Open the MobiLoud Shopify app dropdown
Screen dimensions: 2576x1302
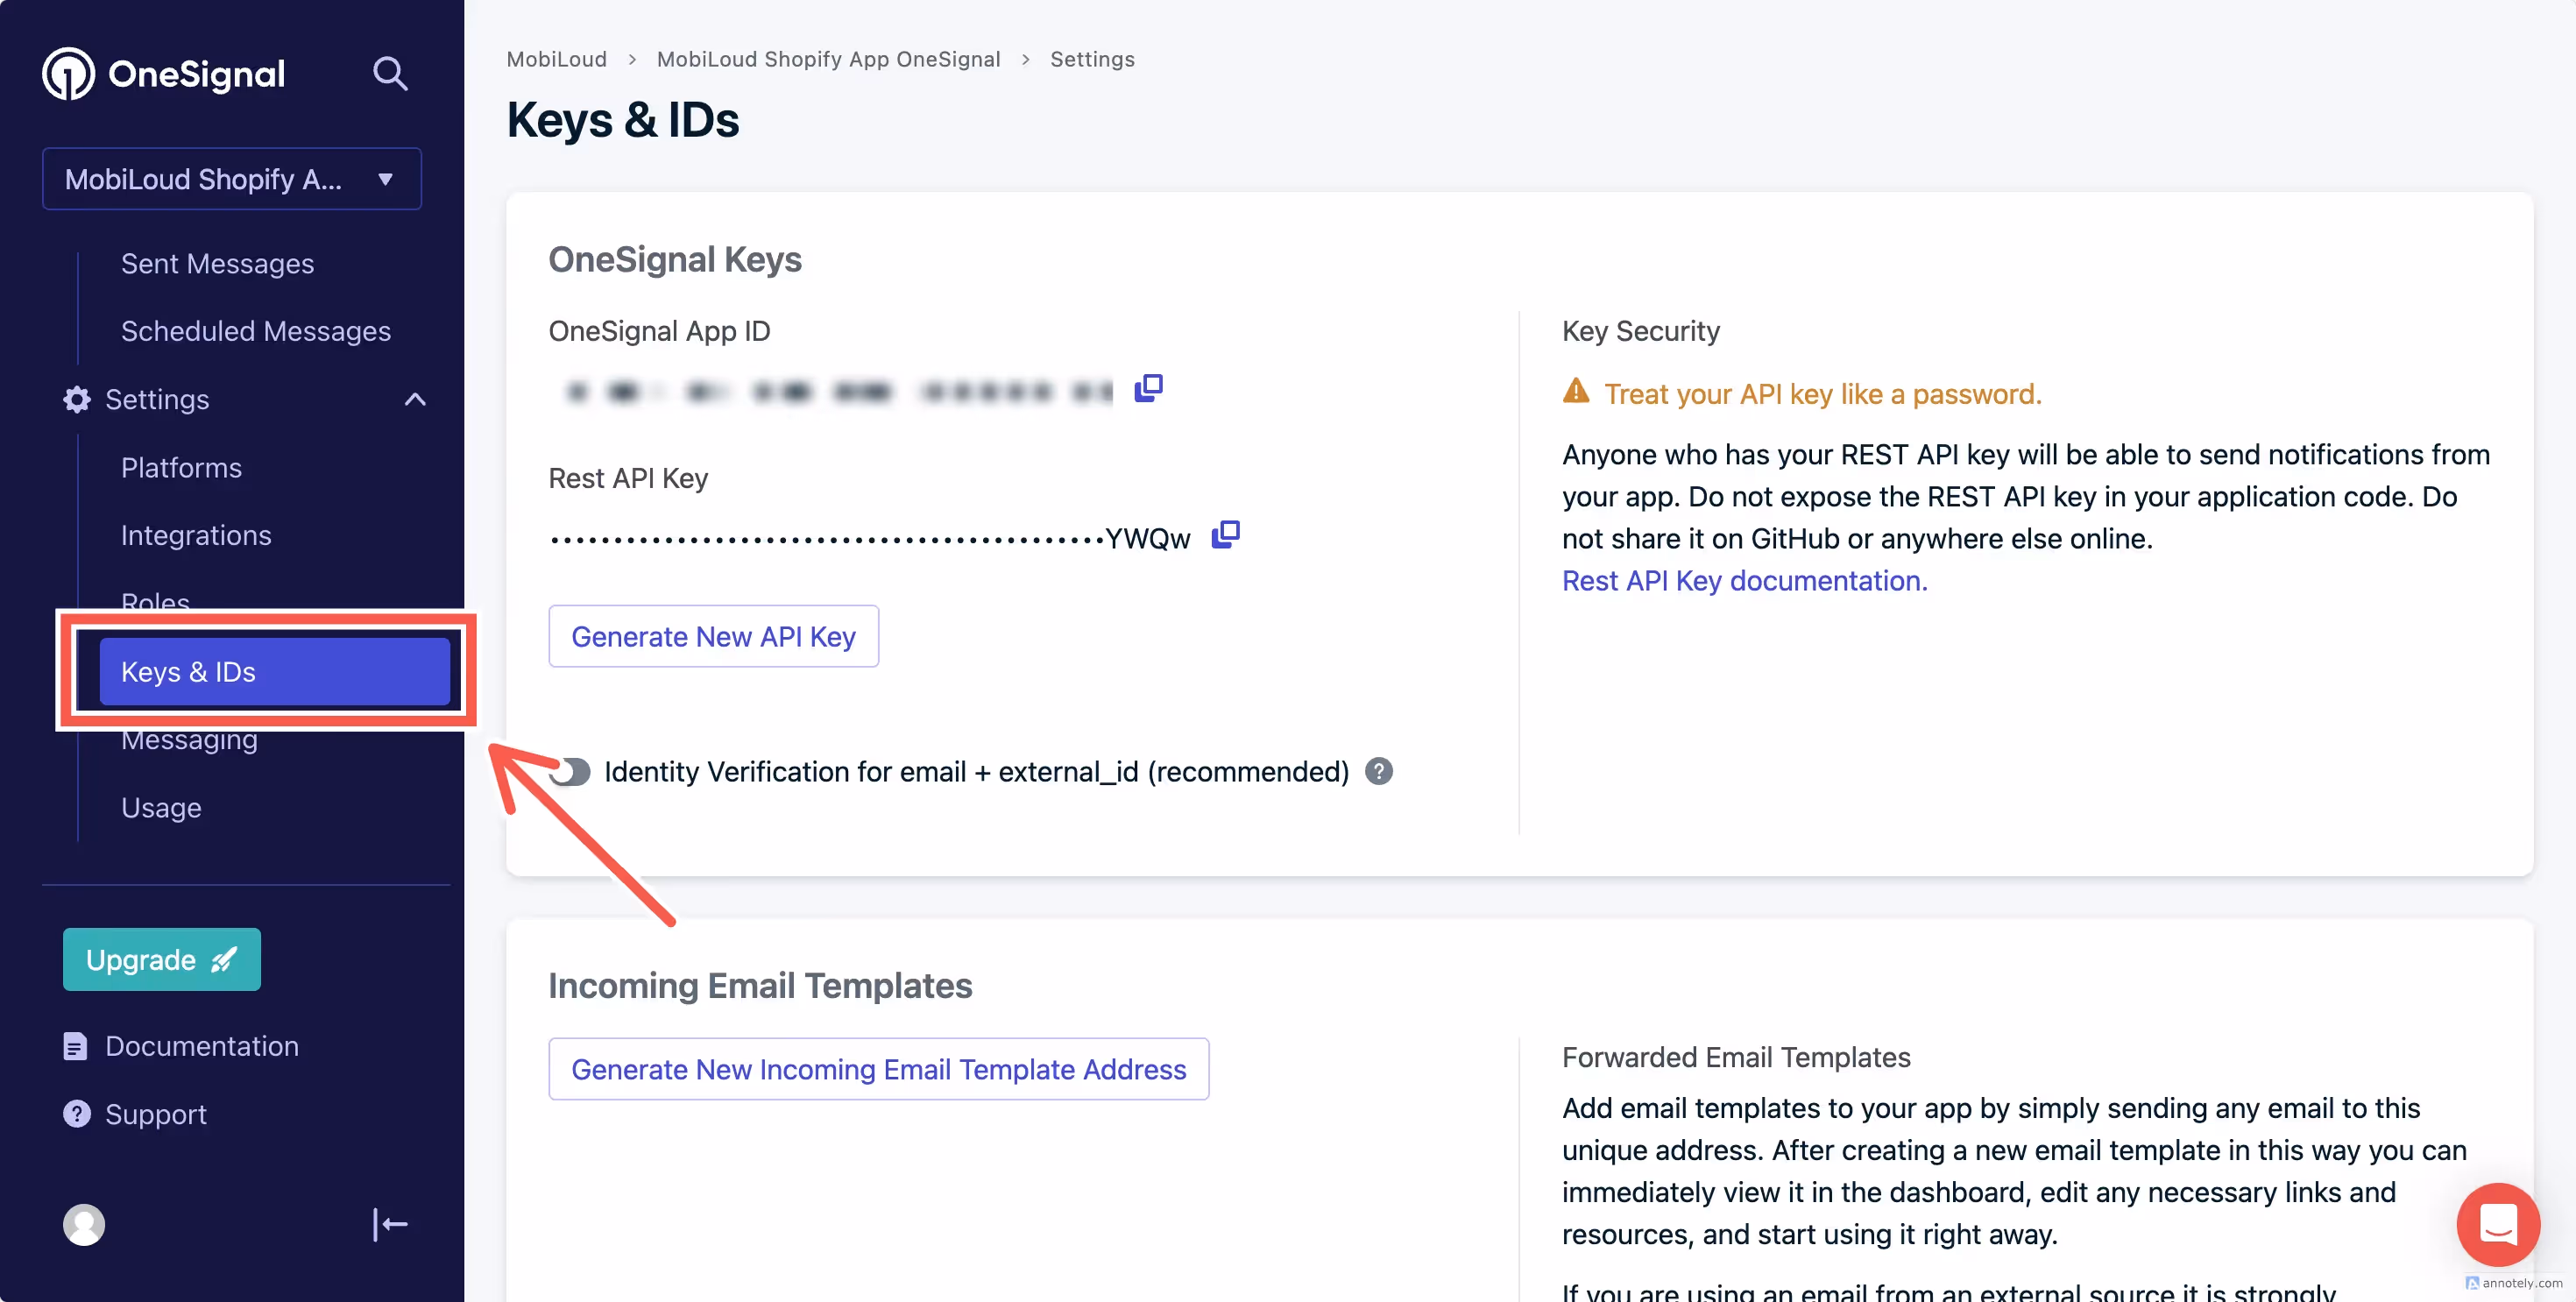tap(232, 179)
